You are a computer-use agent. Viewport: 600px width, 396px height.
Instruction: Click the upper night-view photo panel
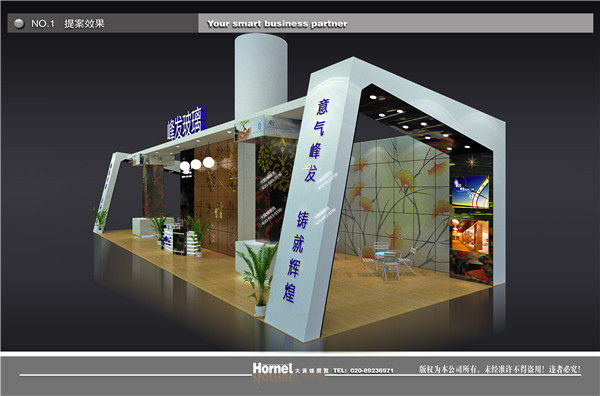pos(471,192)
